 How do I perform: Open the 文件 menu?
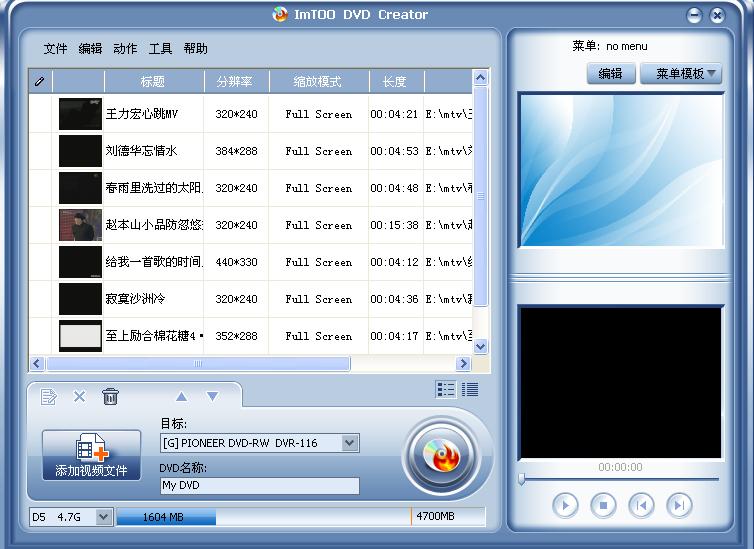[x=55, y=49]
